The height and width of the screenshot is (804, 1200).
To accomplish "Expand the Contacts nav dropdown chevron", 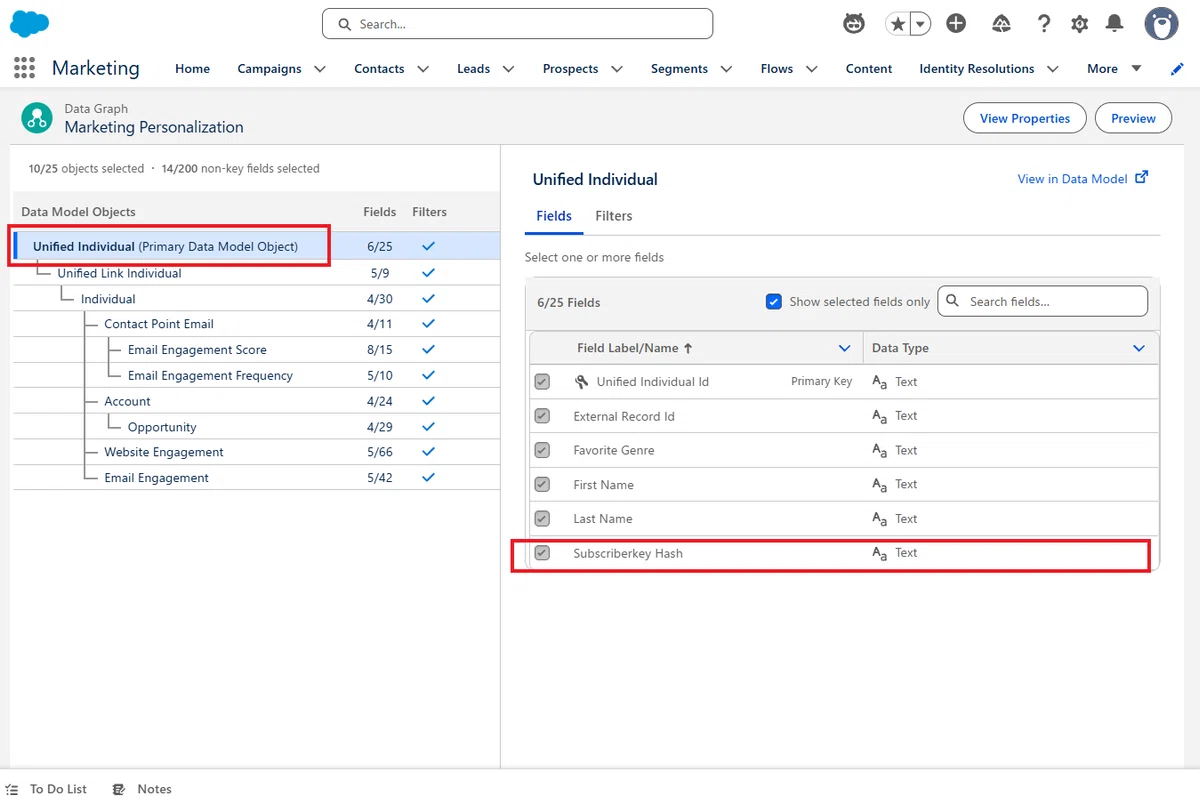I will pos(423,69).
